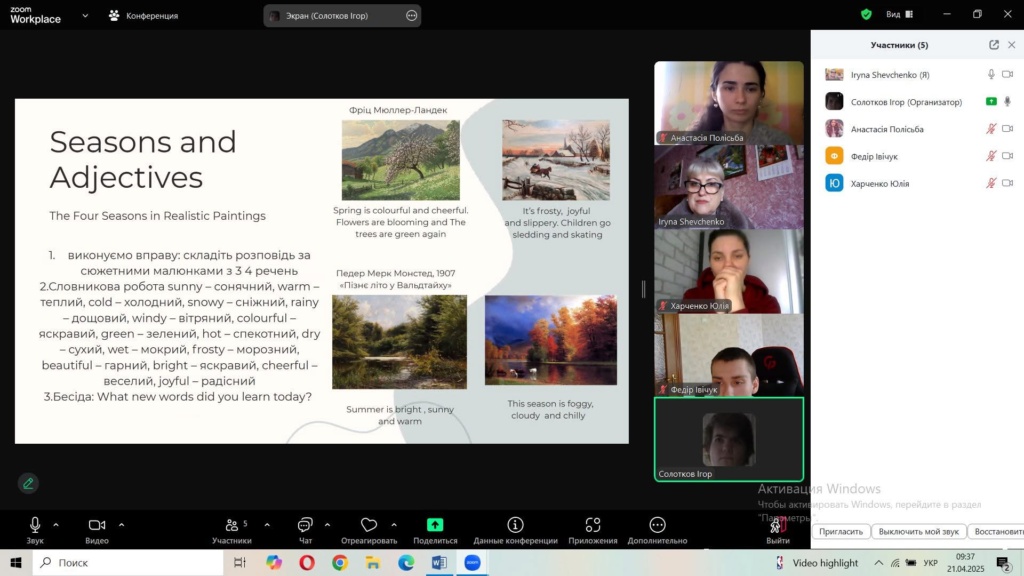Show hidden system tray icons
1024x576 pixels.
coord(878,563)
